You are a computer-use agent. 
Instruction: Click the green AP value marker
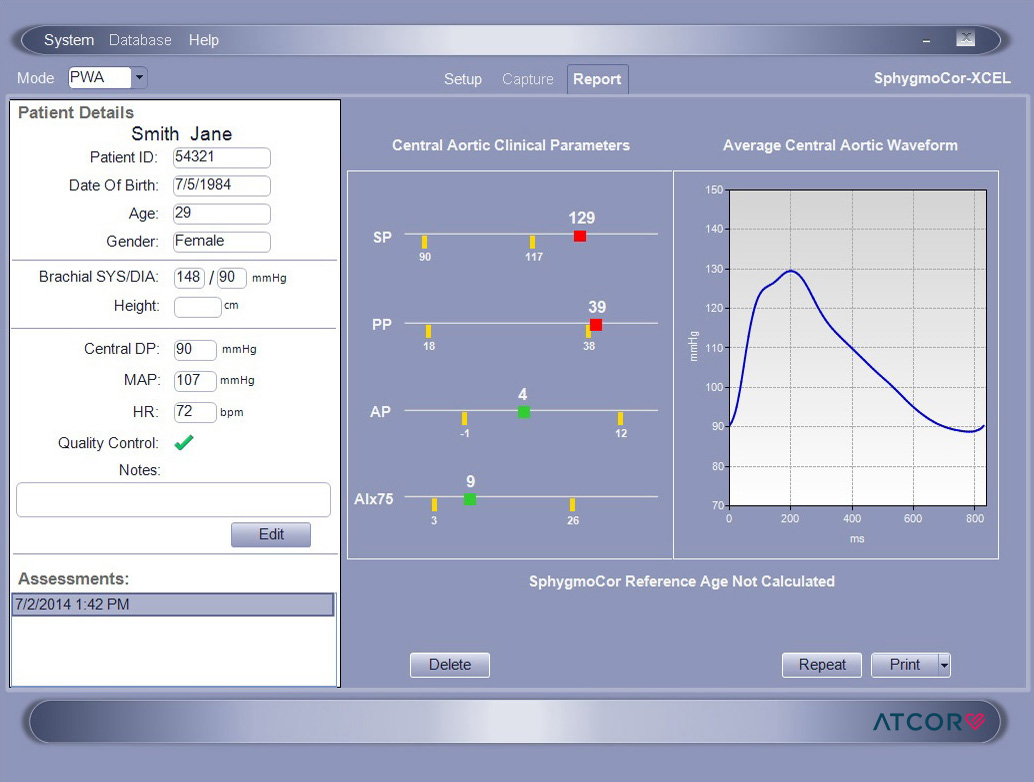(x=524, y=412)
